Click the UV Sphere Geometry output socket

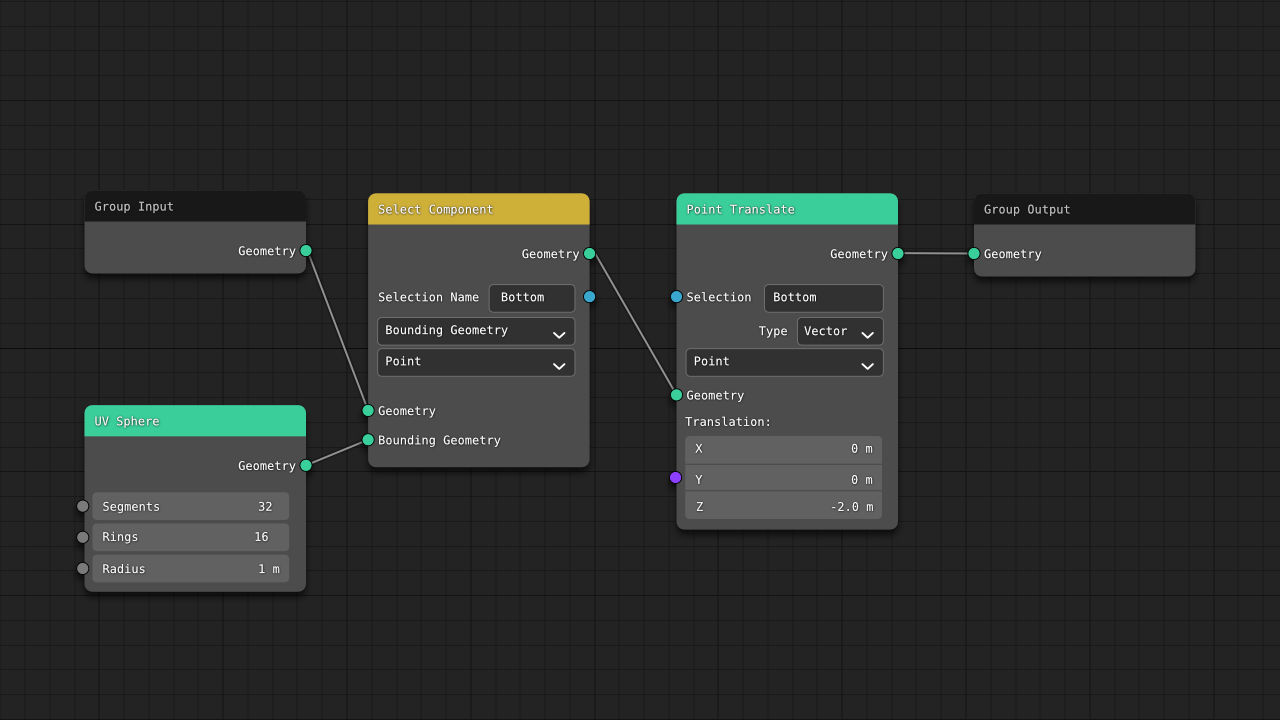tap(306, 466)
